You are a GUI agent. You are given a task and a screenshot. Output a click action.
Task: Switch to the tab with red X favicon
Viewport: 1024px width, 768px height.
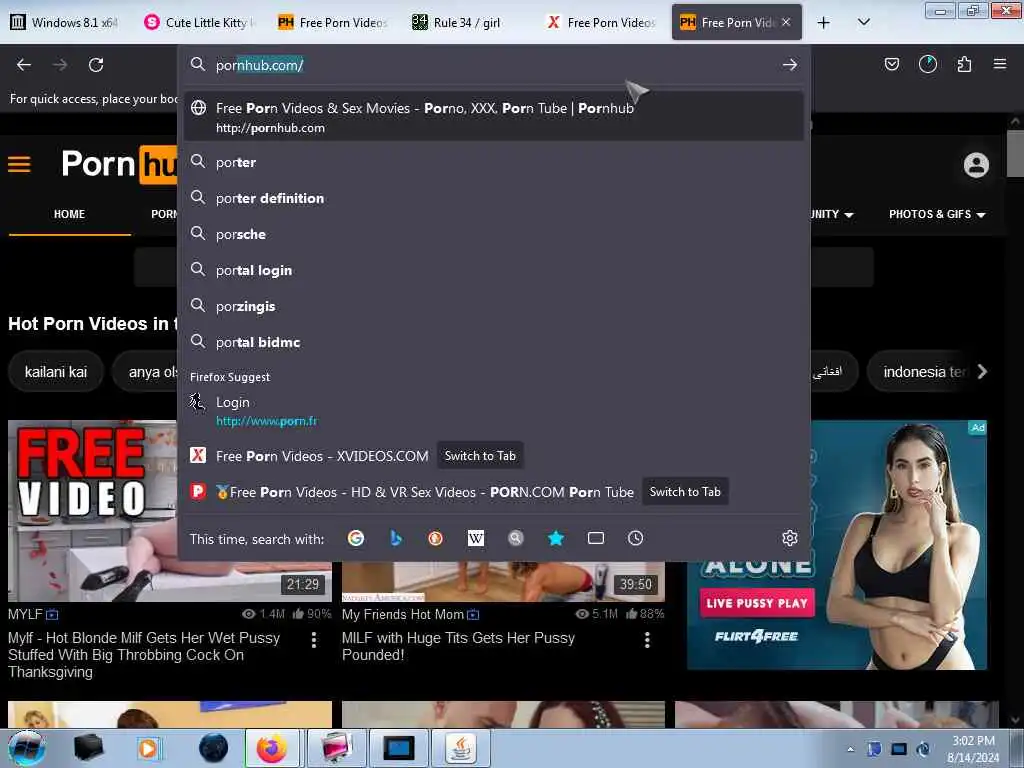(x=601, y=23)
